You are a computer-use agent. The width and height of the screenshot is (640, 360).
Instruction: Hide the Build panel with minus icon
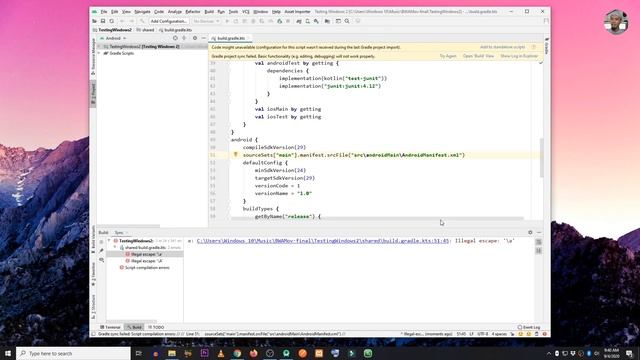click(539, 232)
